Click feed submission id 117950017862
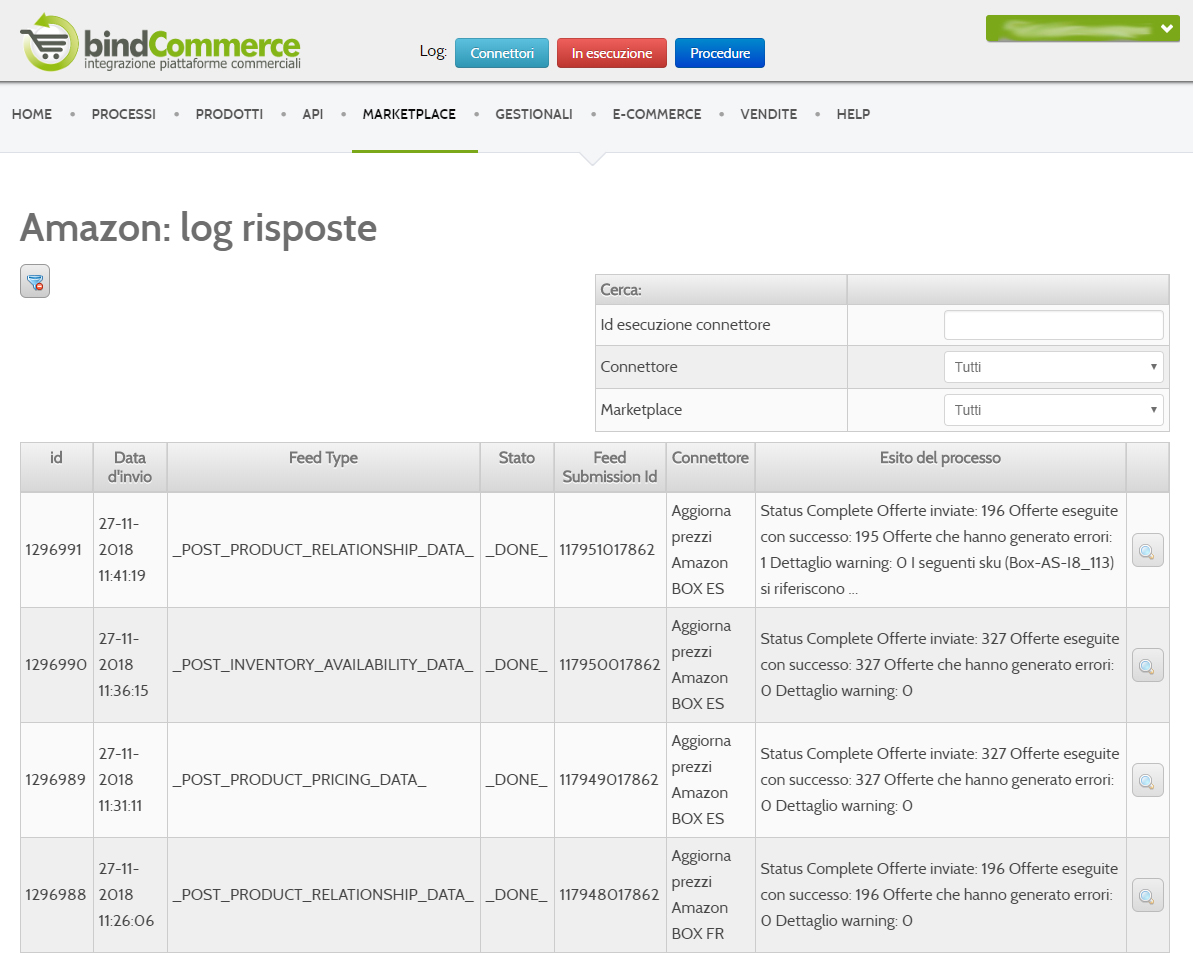Image resolution: width=1193 pixels, height=953 pixels. point(609,665)
